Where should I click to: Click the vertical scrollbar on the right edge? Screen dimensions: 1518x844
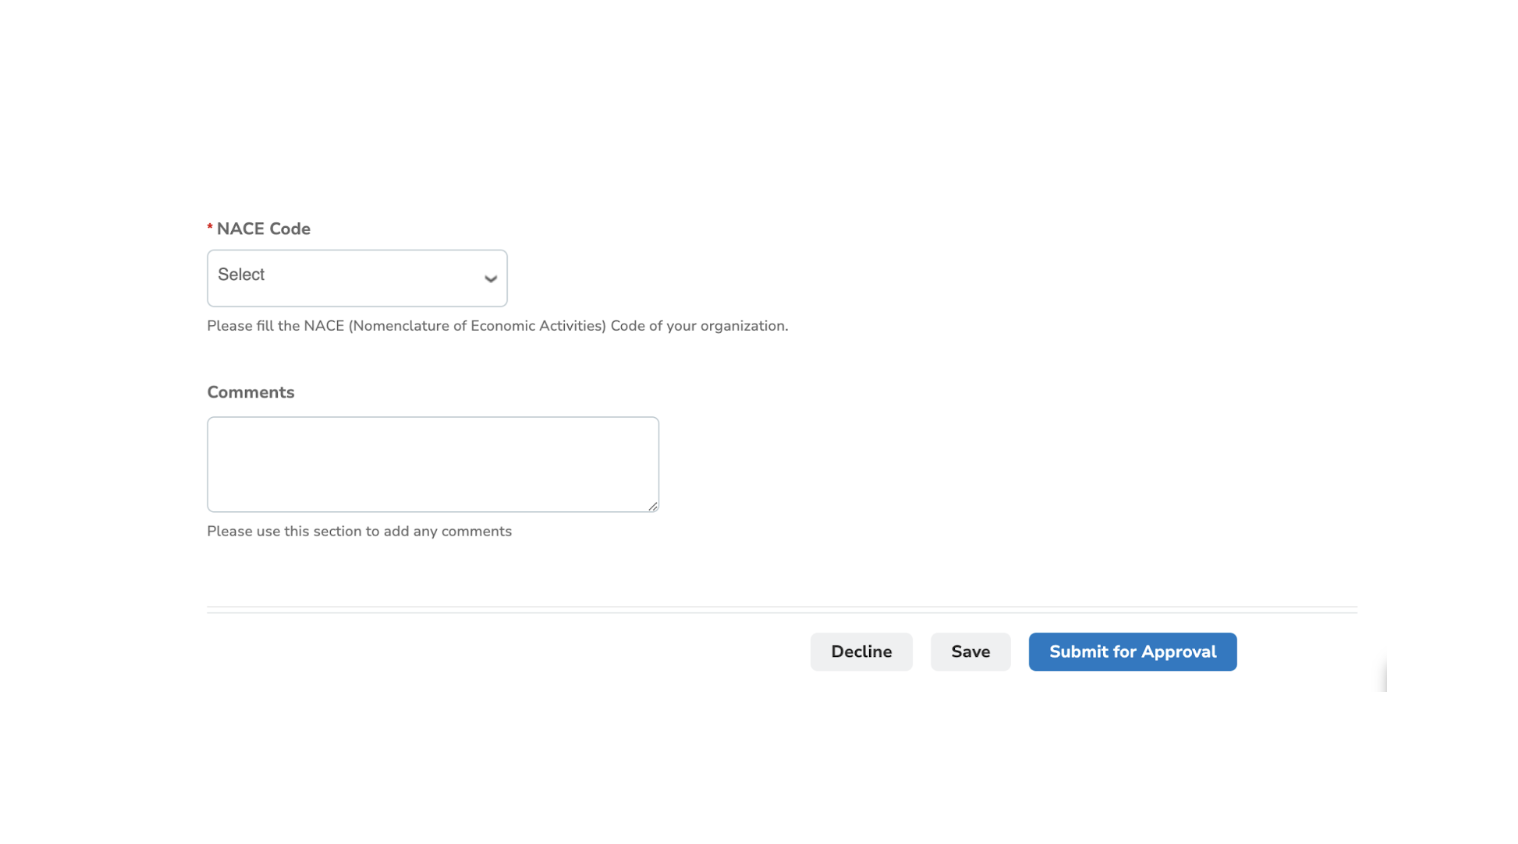(1385, 670)
